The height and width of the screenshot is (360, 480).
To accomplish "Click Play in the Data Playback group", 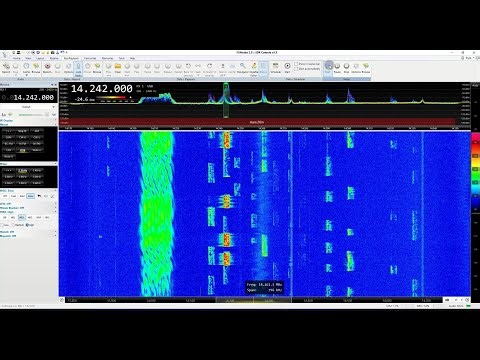I will [136, 68].
